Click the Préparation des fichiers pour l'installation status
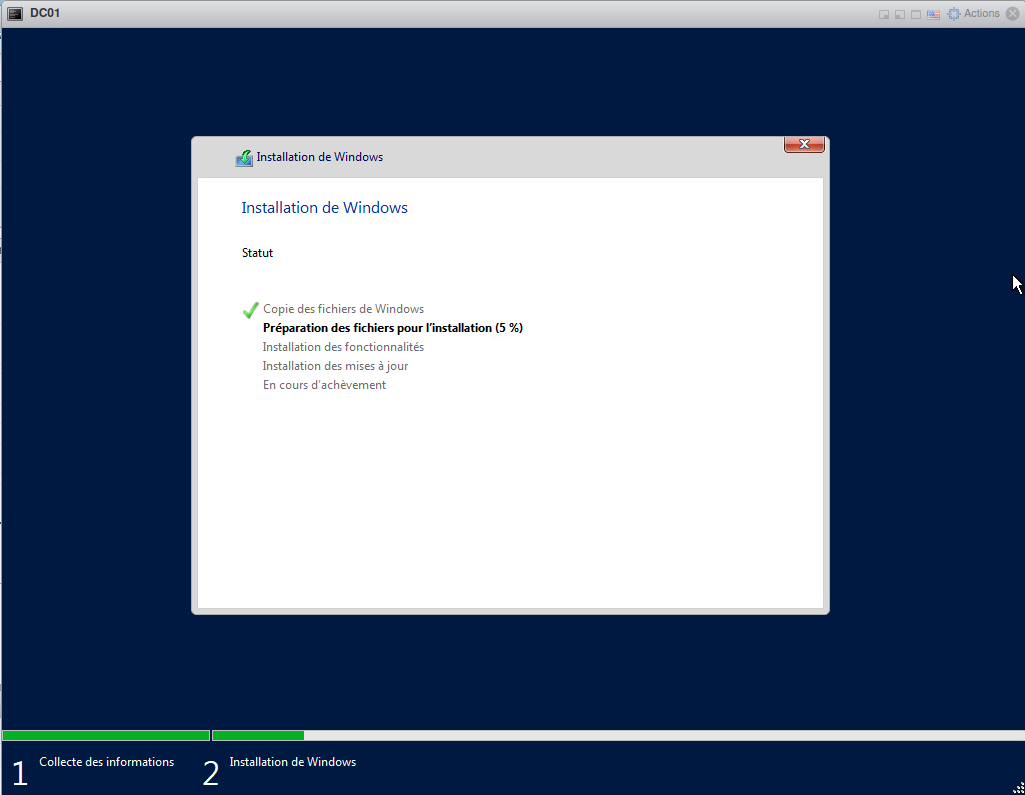This screenshot has width=1025, height=795. coord(392,328)
